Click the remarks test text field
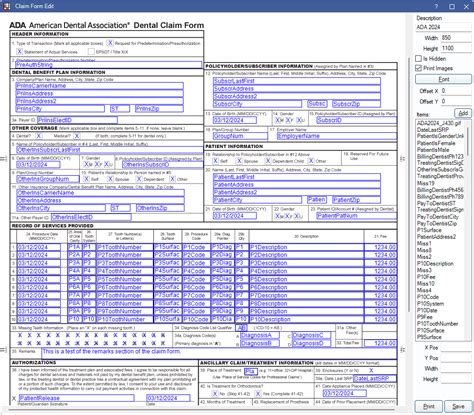Viewport: 474px width, 415px height. [x=219, y=352]
